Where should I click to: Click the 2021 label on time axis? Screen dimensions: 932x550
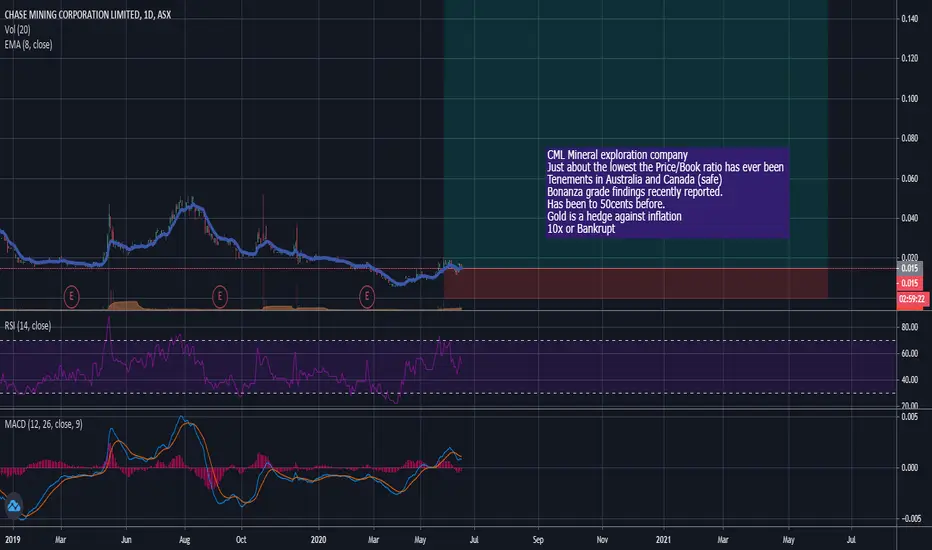click(x=663, y=540)
